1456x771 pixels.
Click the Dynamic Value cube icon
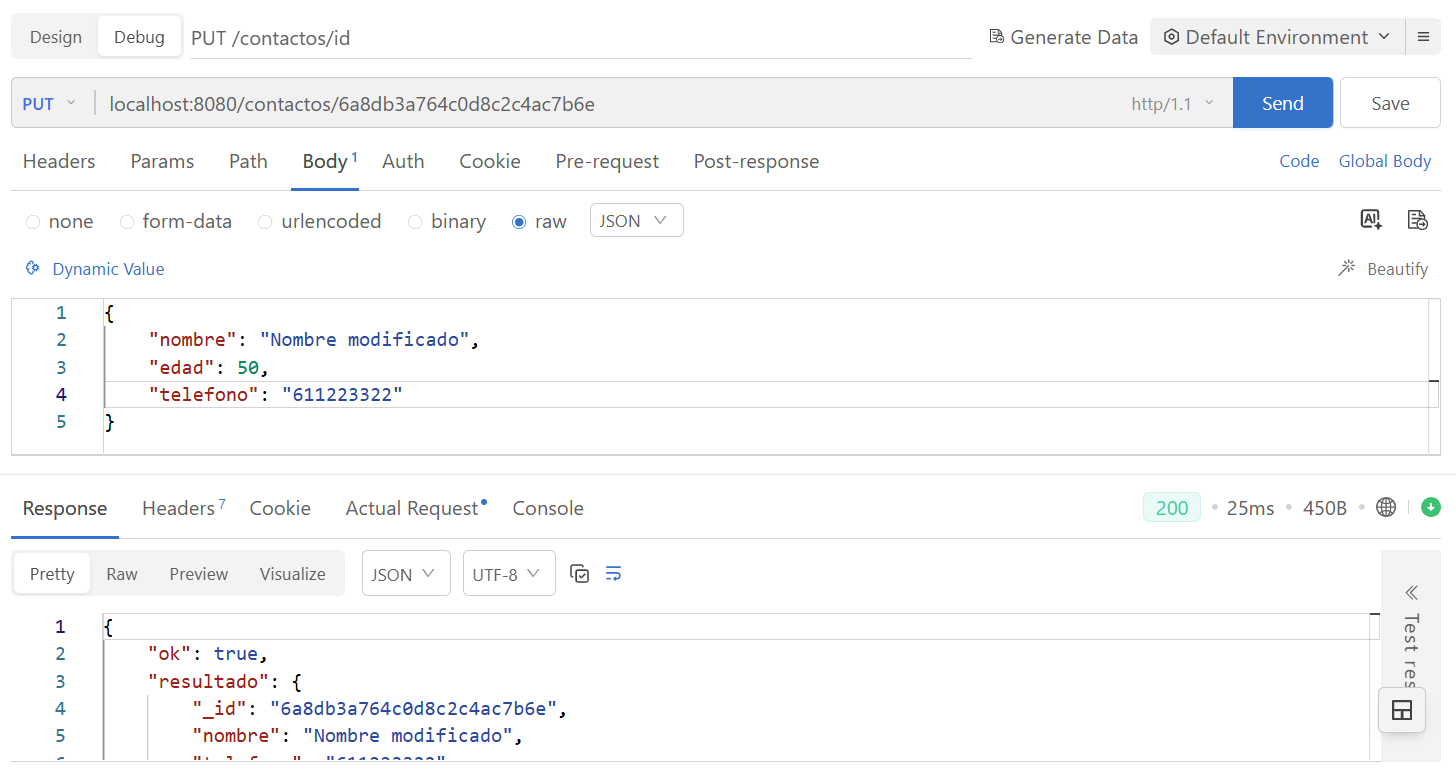tap(33, 268)
